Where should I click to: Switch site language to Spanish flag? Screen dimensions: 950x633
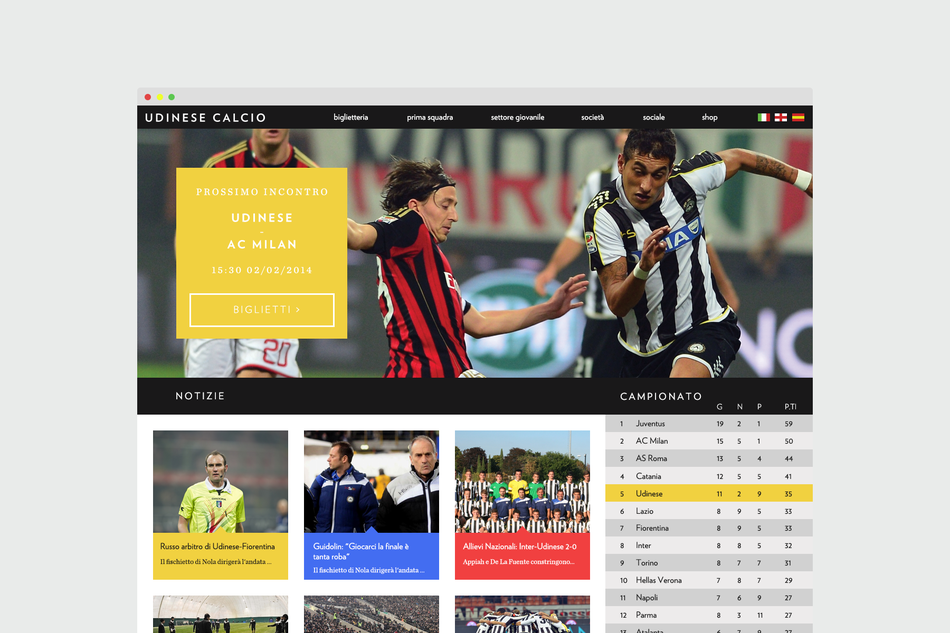[798, 118]
